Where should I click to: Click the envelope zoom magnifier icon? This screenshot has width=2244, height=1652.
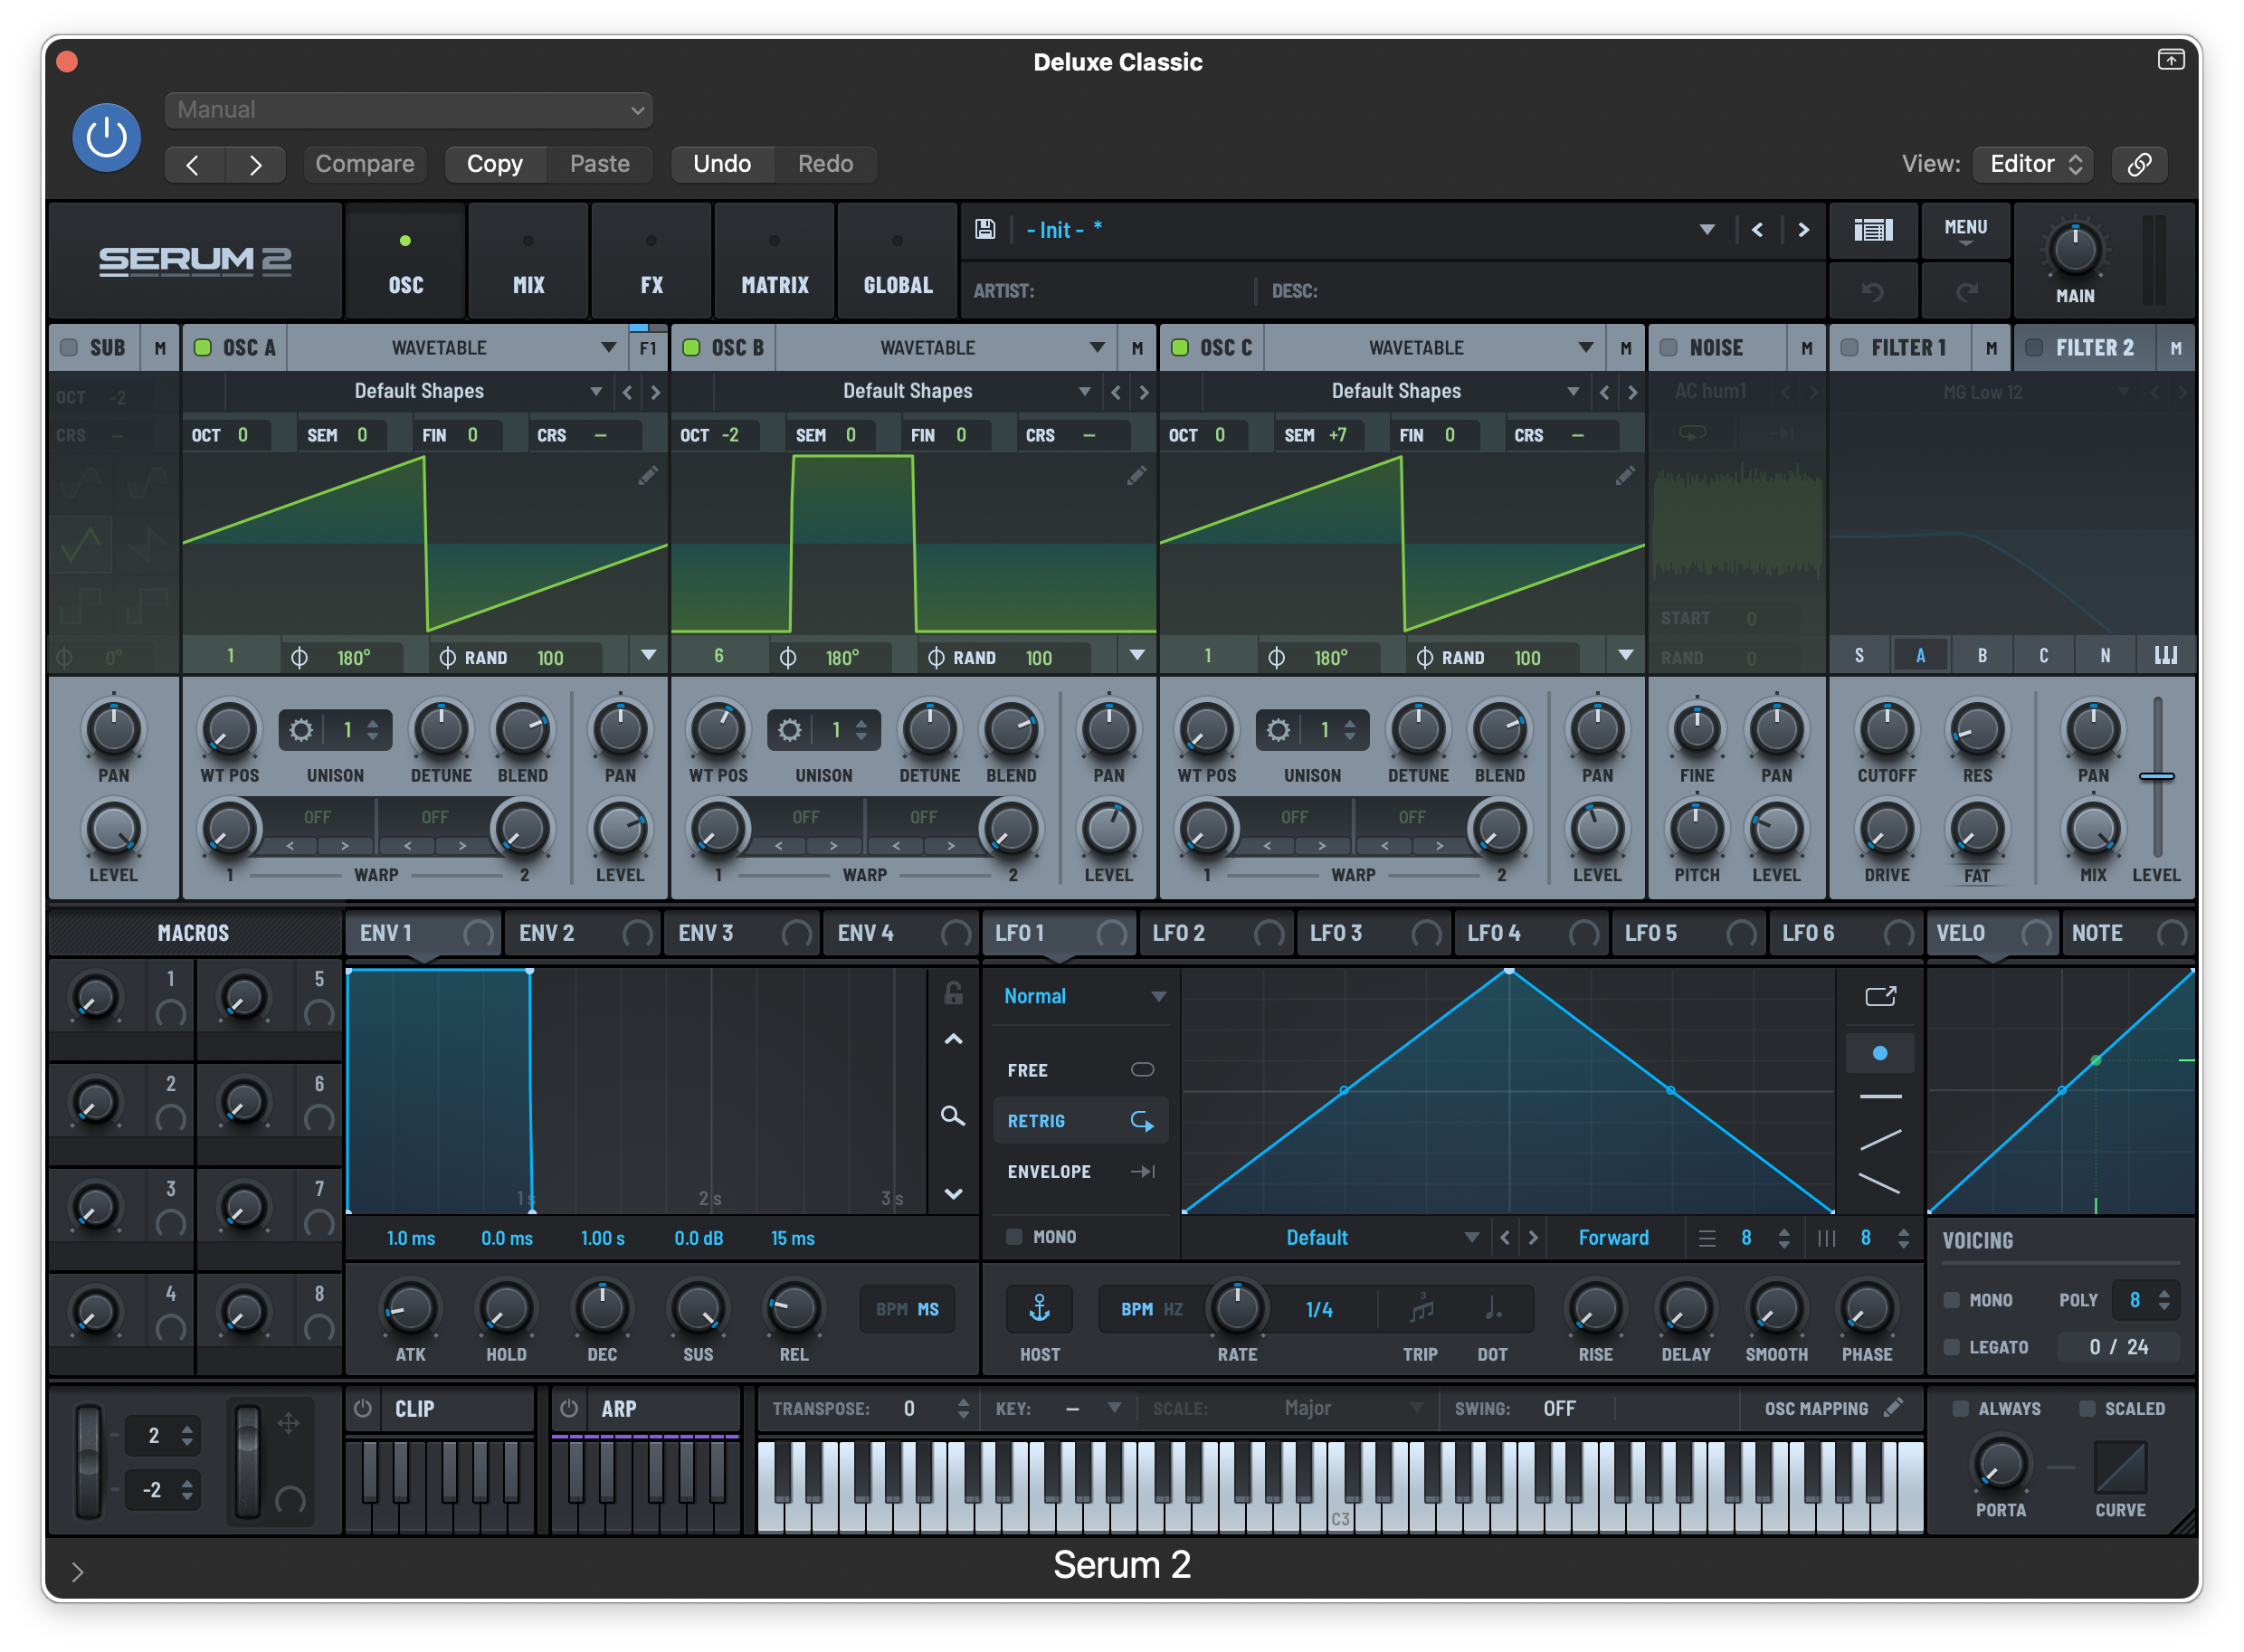[x=953, y=1116]
